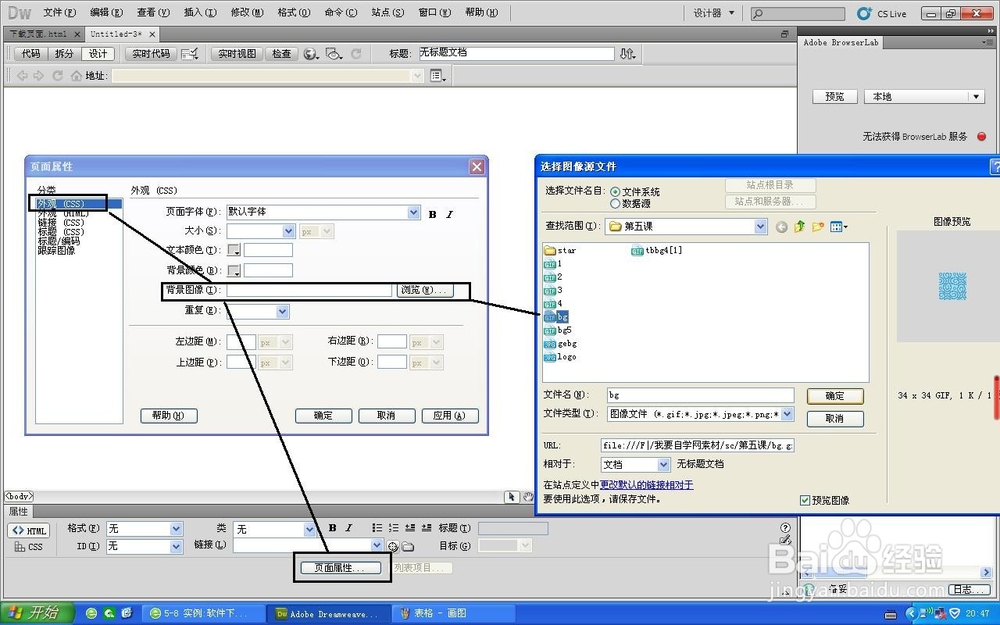Open the background color swatch picker
The height and width of the screenshot is (625, 1000).
click(234, 271)
